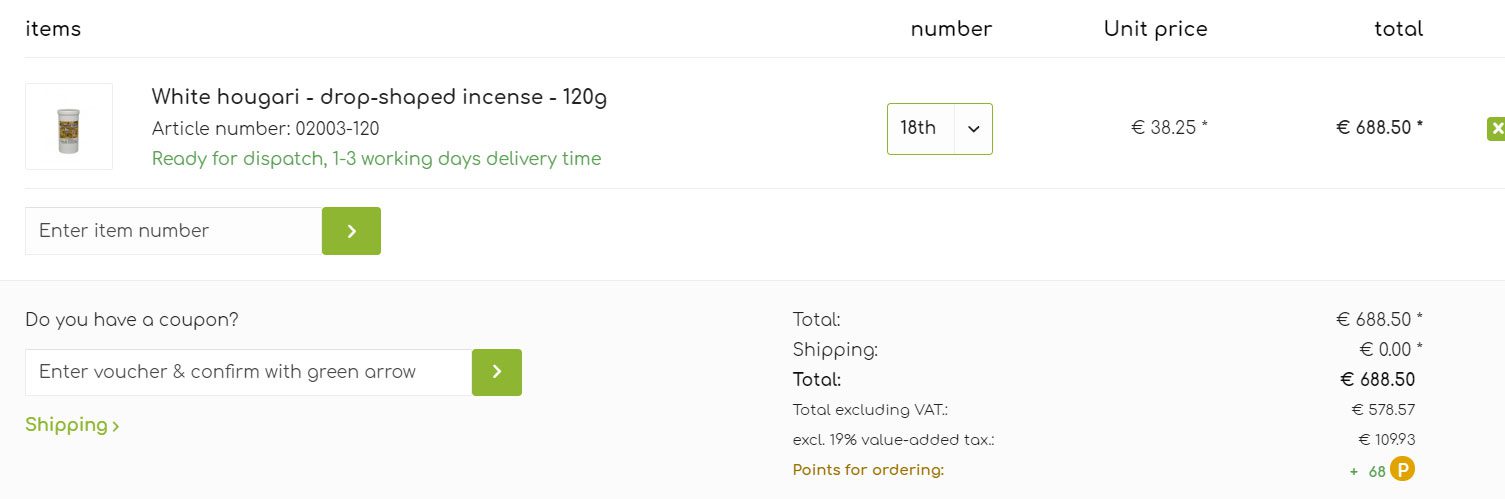Open White hougari drop-shaped incense product title
Screen dimensions: 1505x499
(x=379, y=97)
